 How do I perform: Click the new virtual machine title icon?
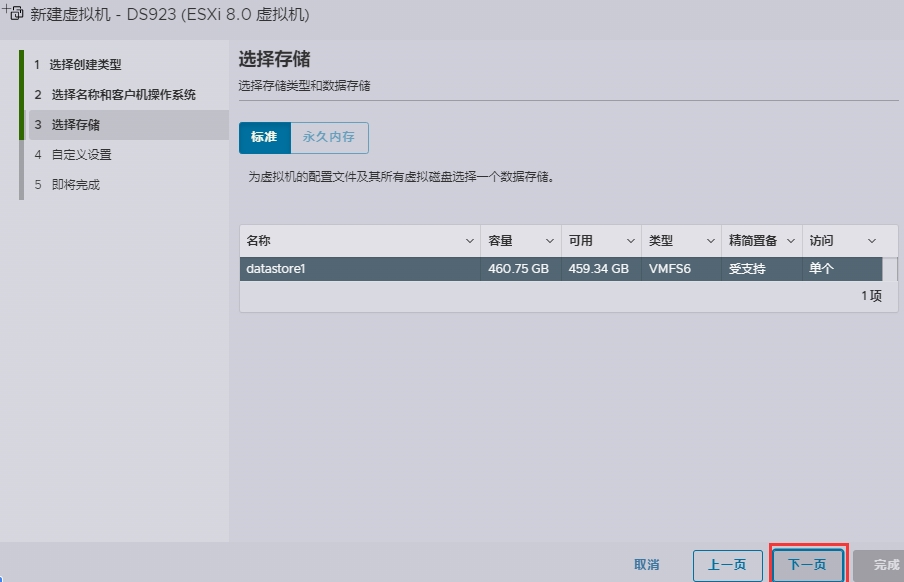[12, 13]
